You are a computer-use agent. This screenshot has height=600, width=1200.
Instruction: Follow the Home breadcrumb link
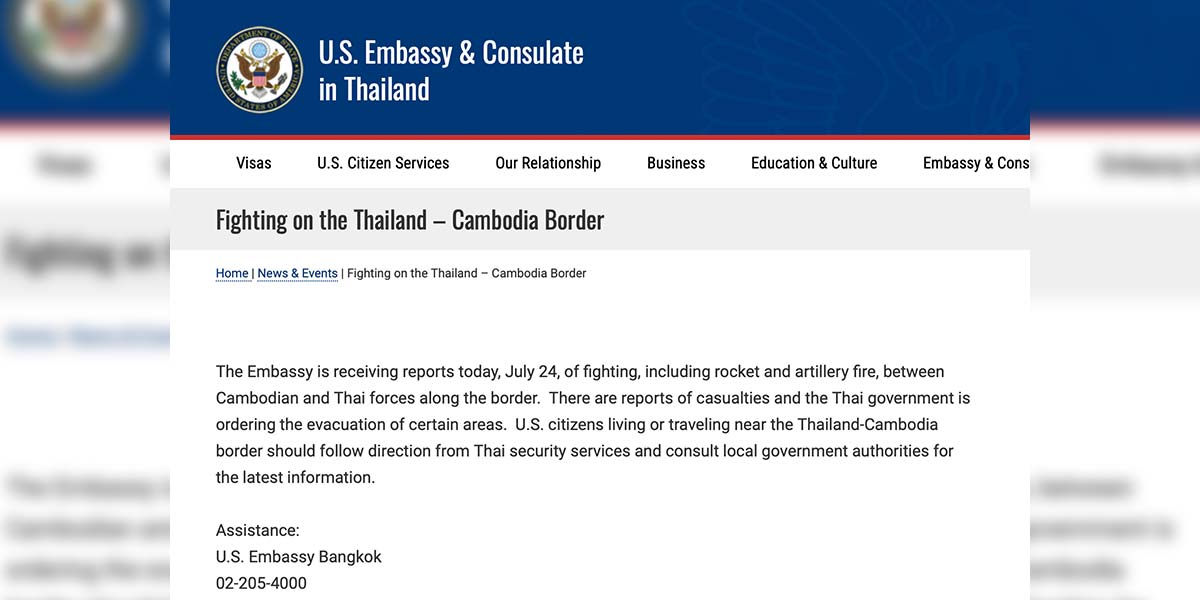[x=232, y=273]
